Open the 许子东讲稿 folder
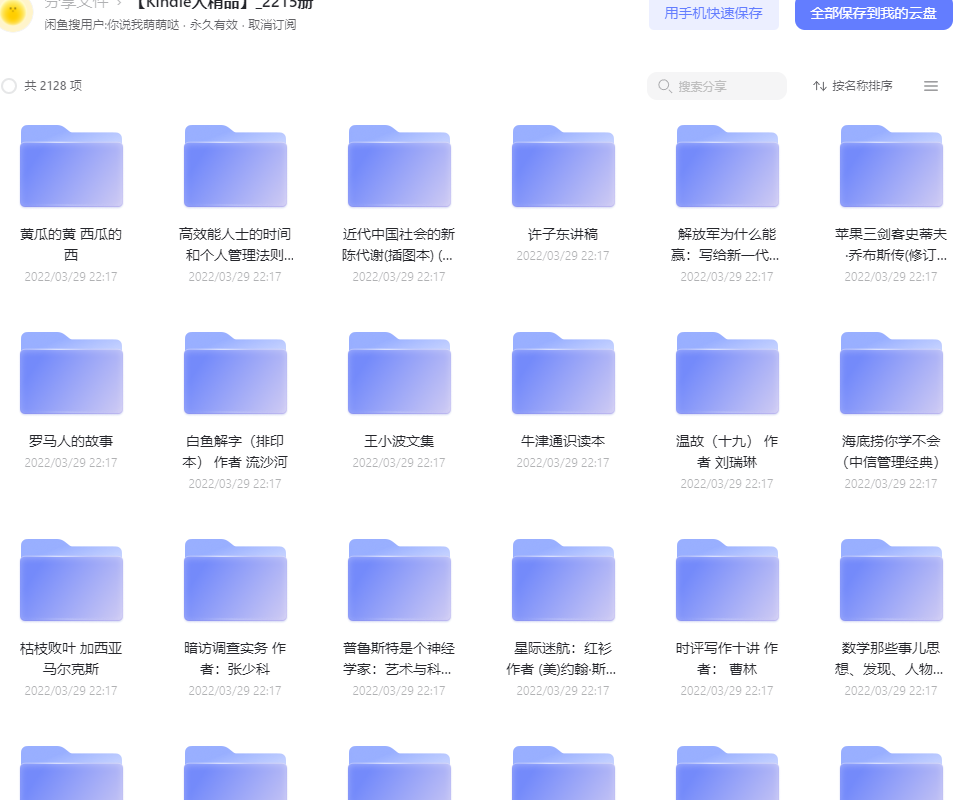961x800 pixels. click(x=563, y=166)
